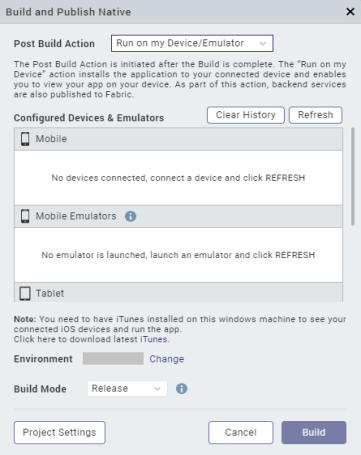Select the Tablet section header
Image resolution: width=361 pixels, height=455 pixels.
tap(178, 293)
